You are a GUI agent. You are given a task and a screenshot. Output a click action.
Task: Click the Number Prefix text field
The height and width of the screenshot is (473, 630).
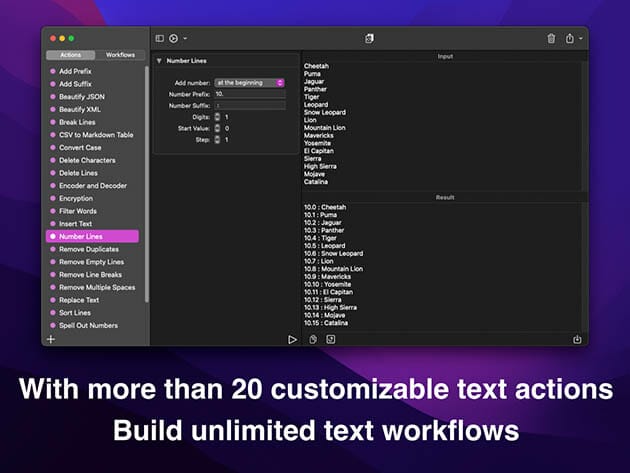pyautogui.click(x=250, y=93)
